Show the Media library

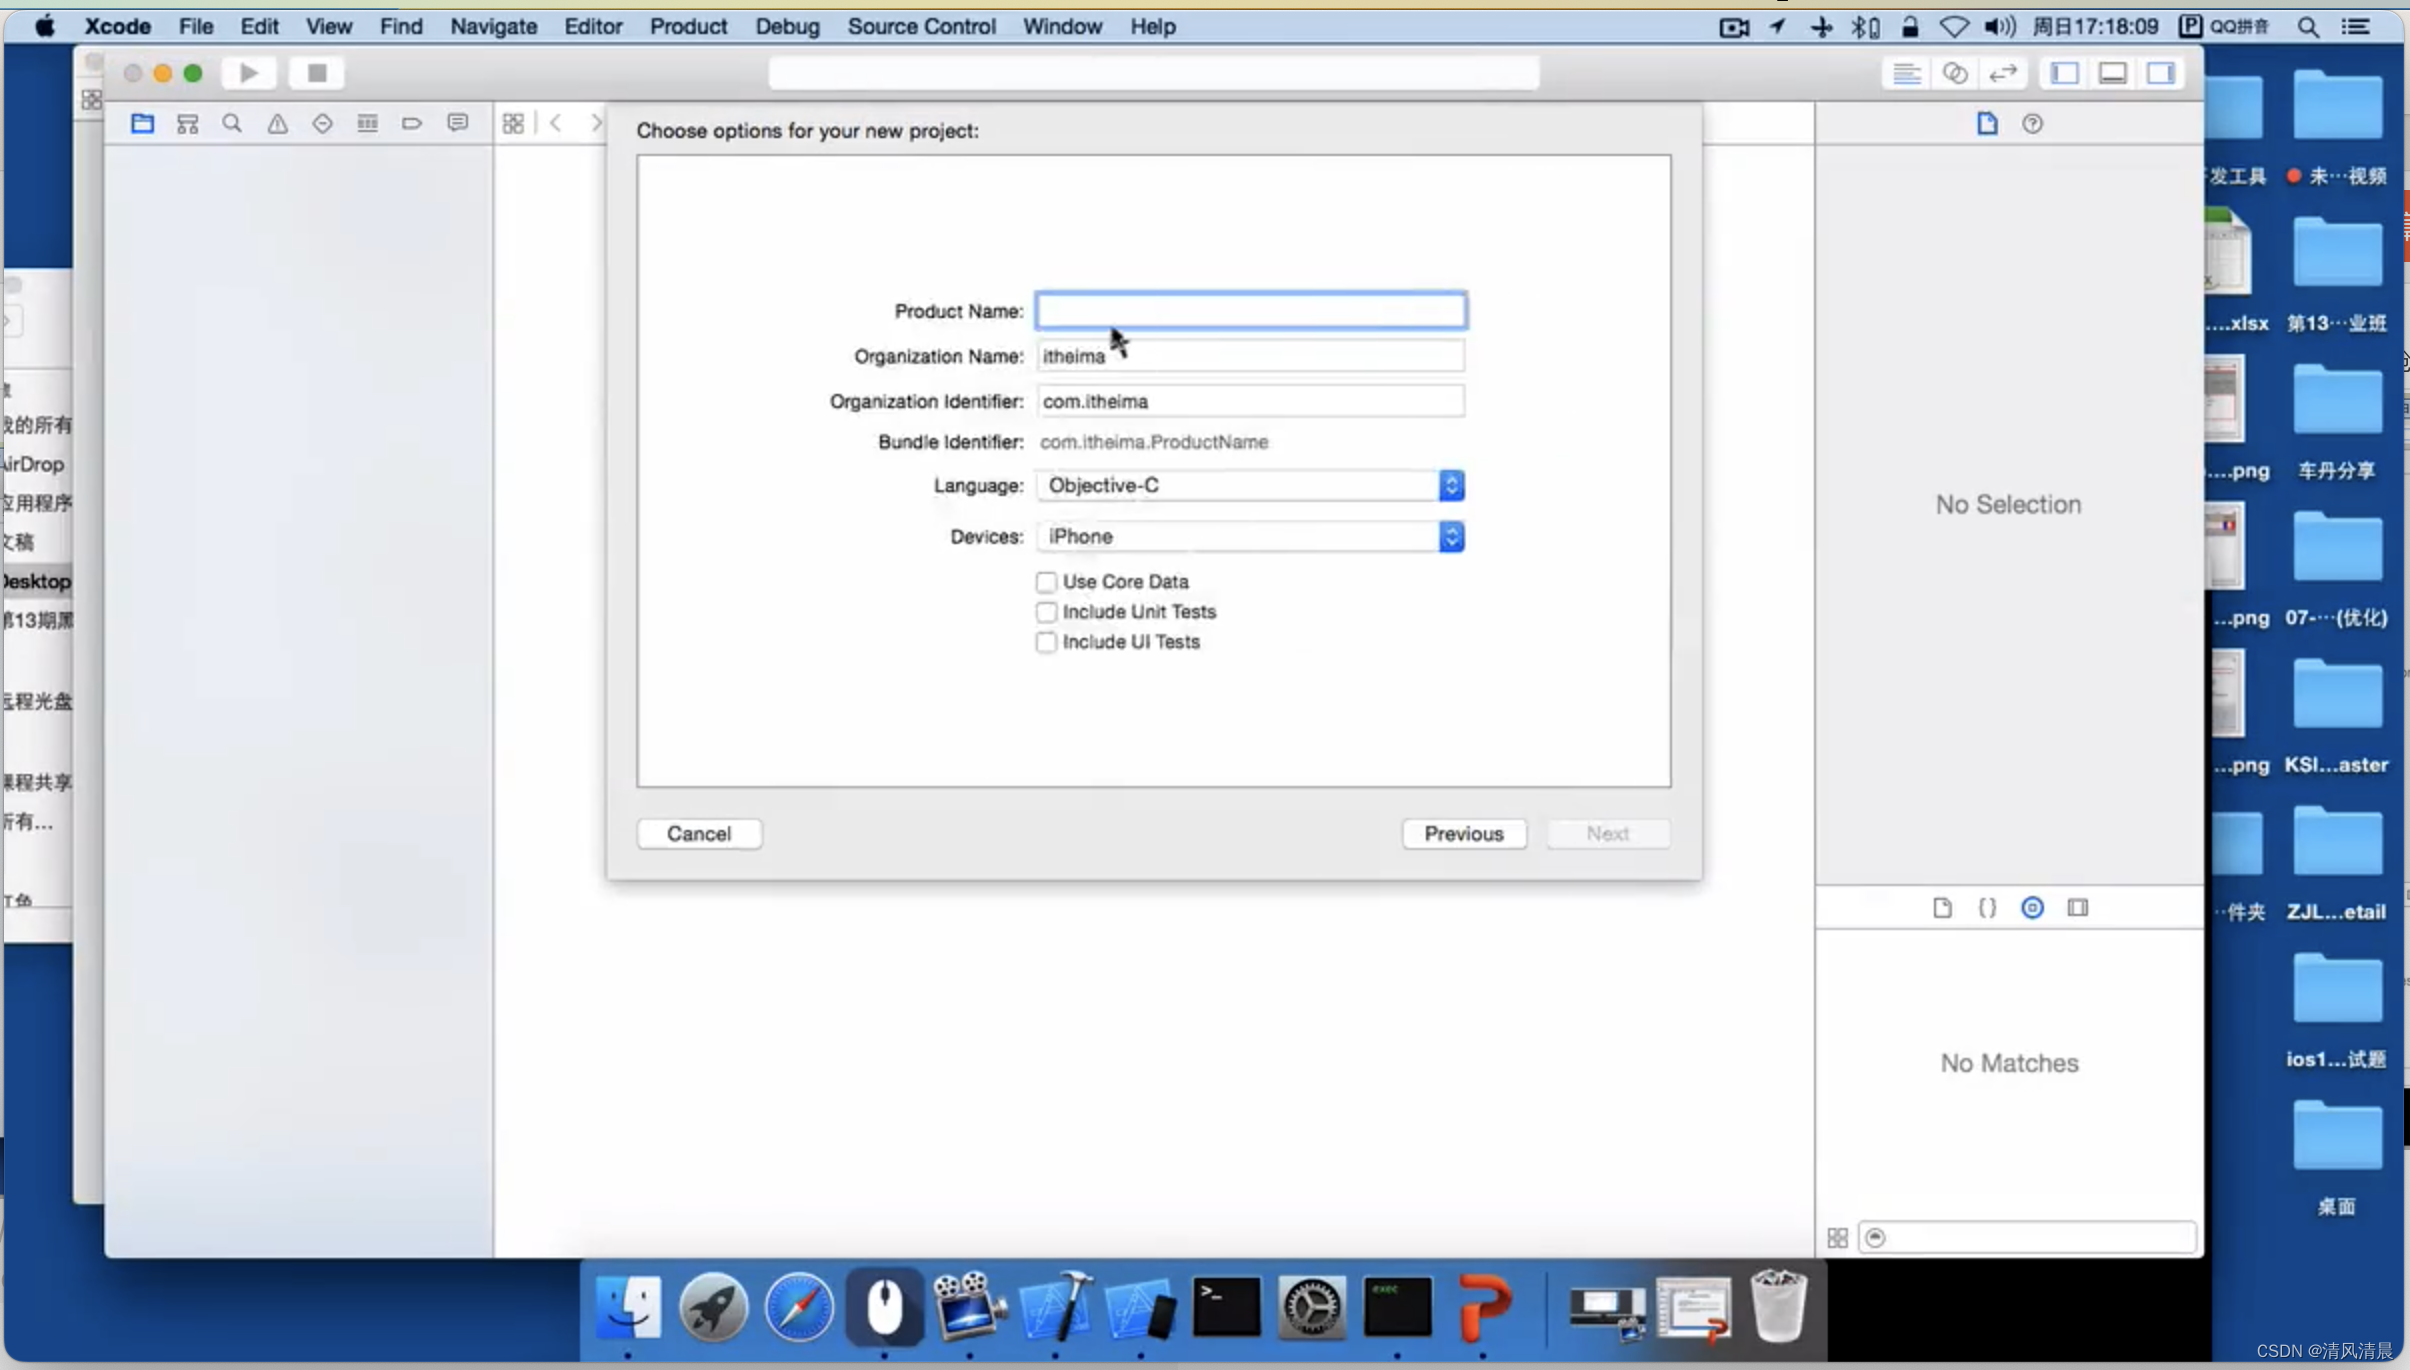click(2078, 907)
